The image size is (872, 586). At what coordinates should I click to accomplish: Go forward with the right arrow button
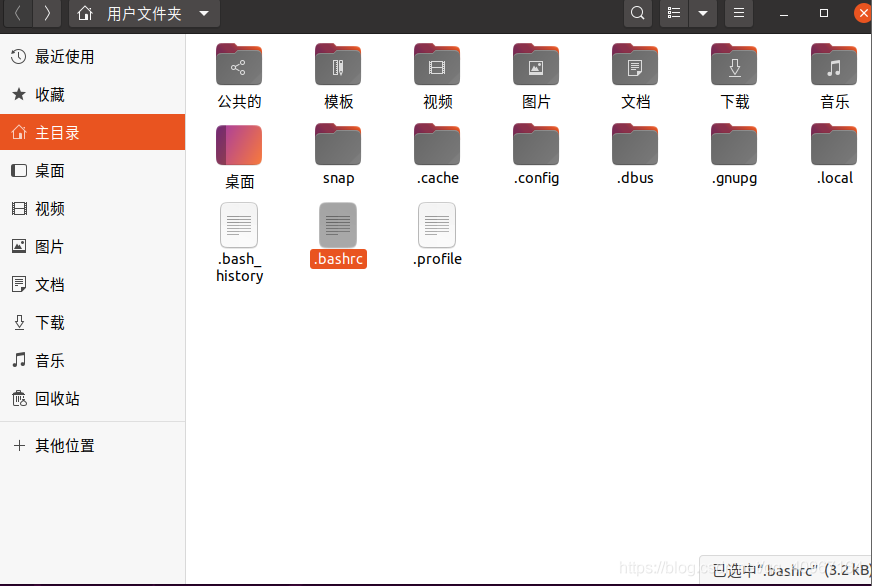(47, 13)
